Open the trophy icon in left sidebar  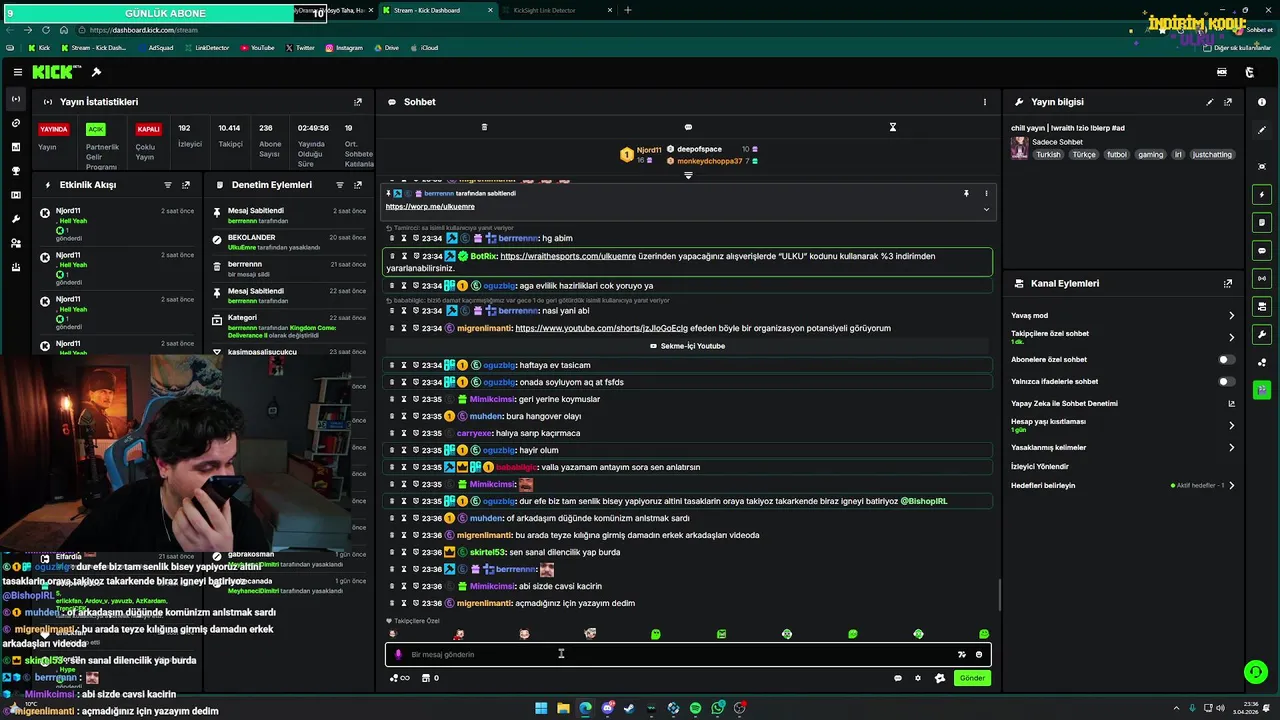point(15,171)
